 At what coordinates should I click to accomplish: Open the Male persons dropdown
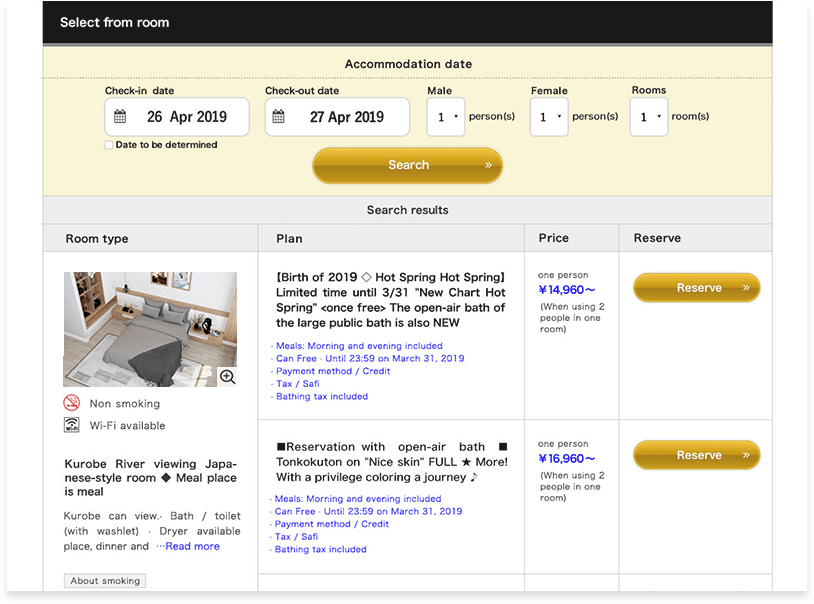446,117
